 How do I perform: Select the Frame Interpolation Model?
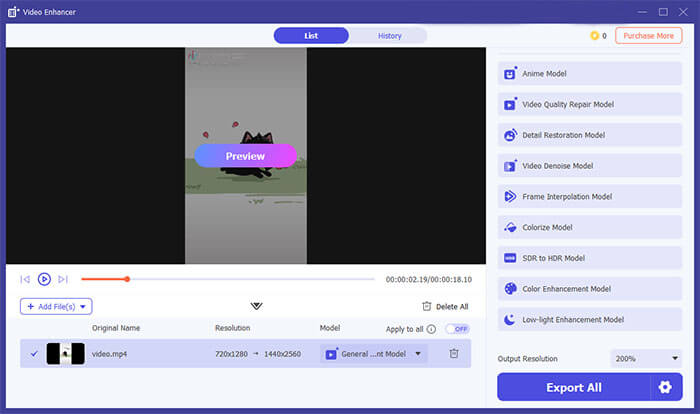589,197
